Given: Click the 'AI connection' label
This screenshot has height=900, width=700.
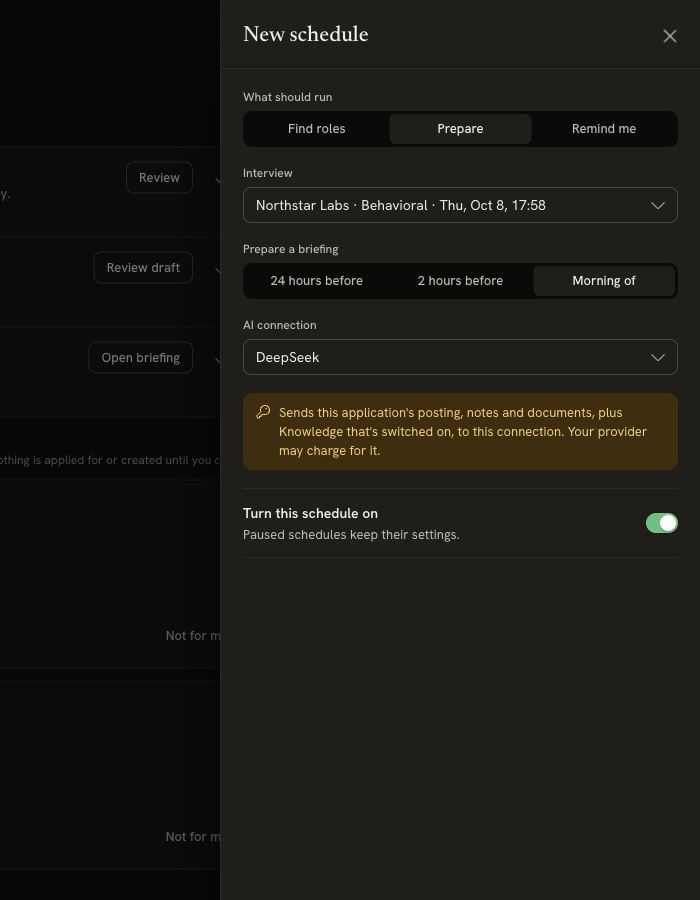Looking at the screenshot, I should (279, 325).
